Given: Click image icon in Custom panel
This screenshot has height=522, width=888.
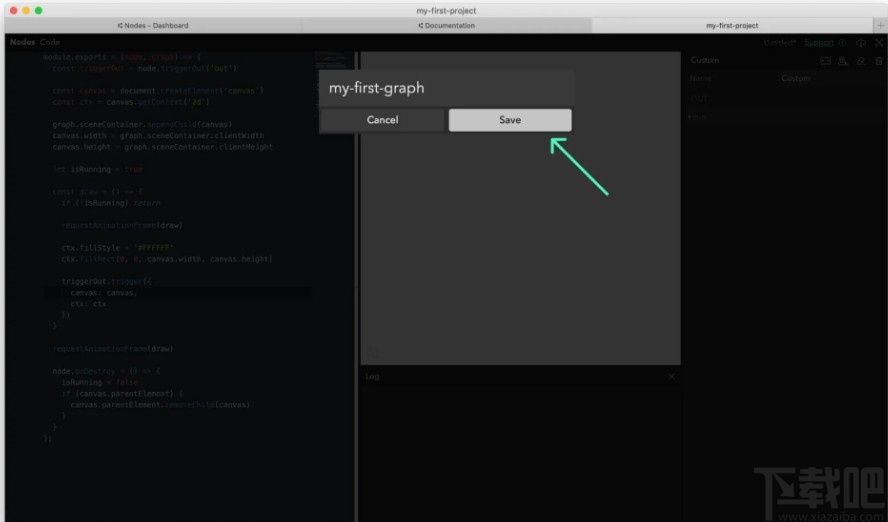Looking at the screenshot, I should [x=825, y=61].
